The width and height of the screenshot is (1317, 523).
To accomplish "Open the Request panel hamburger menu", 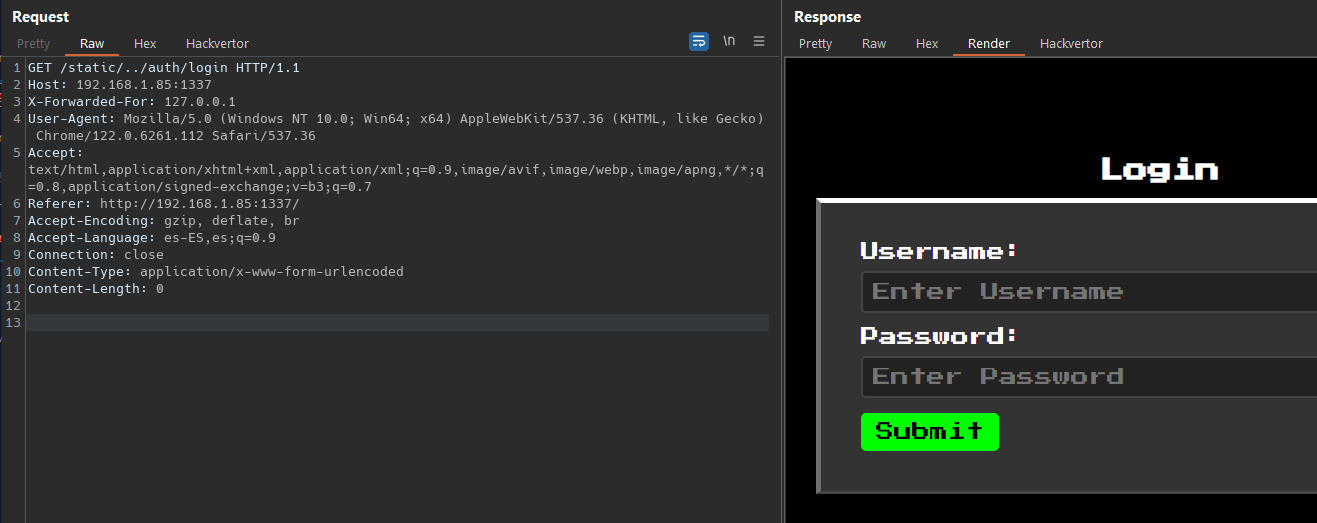I will click(759, 41).
